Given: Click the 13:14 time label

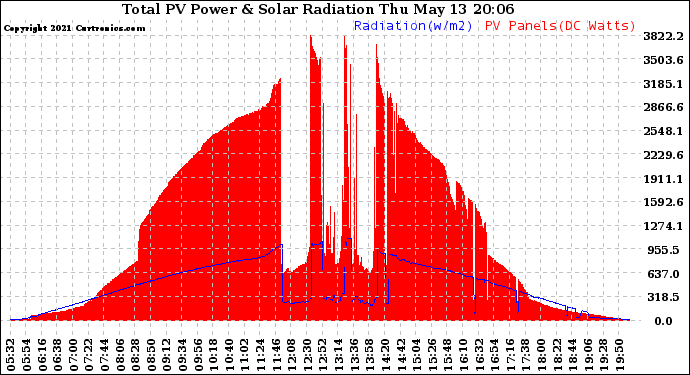Looking at the screenshot, I should coord(339,355).
